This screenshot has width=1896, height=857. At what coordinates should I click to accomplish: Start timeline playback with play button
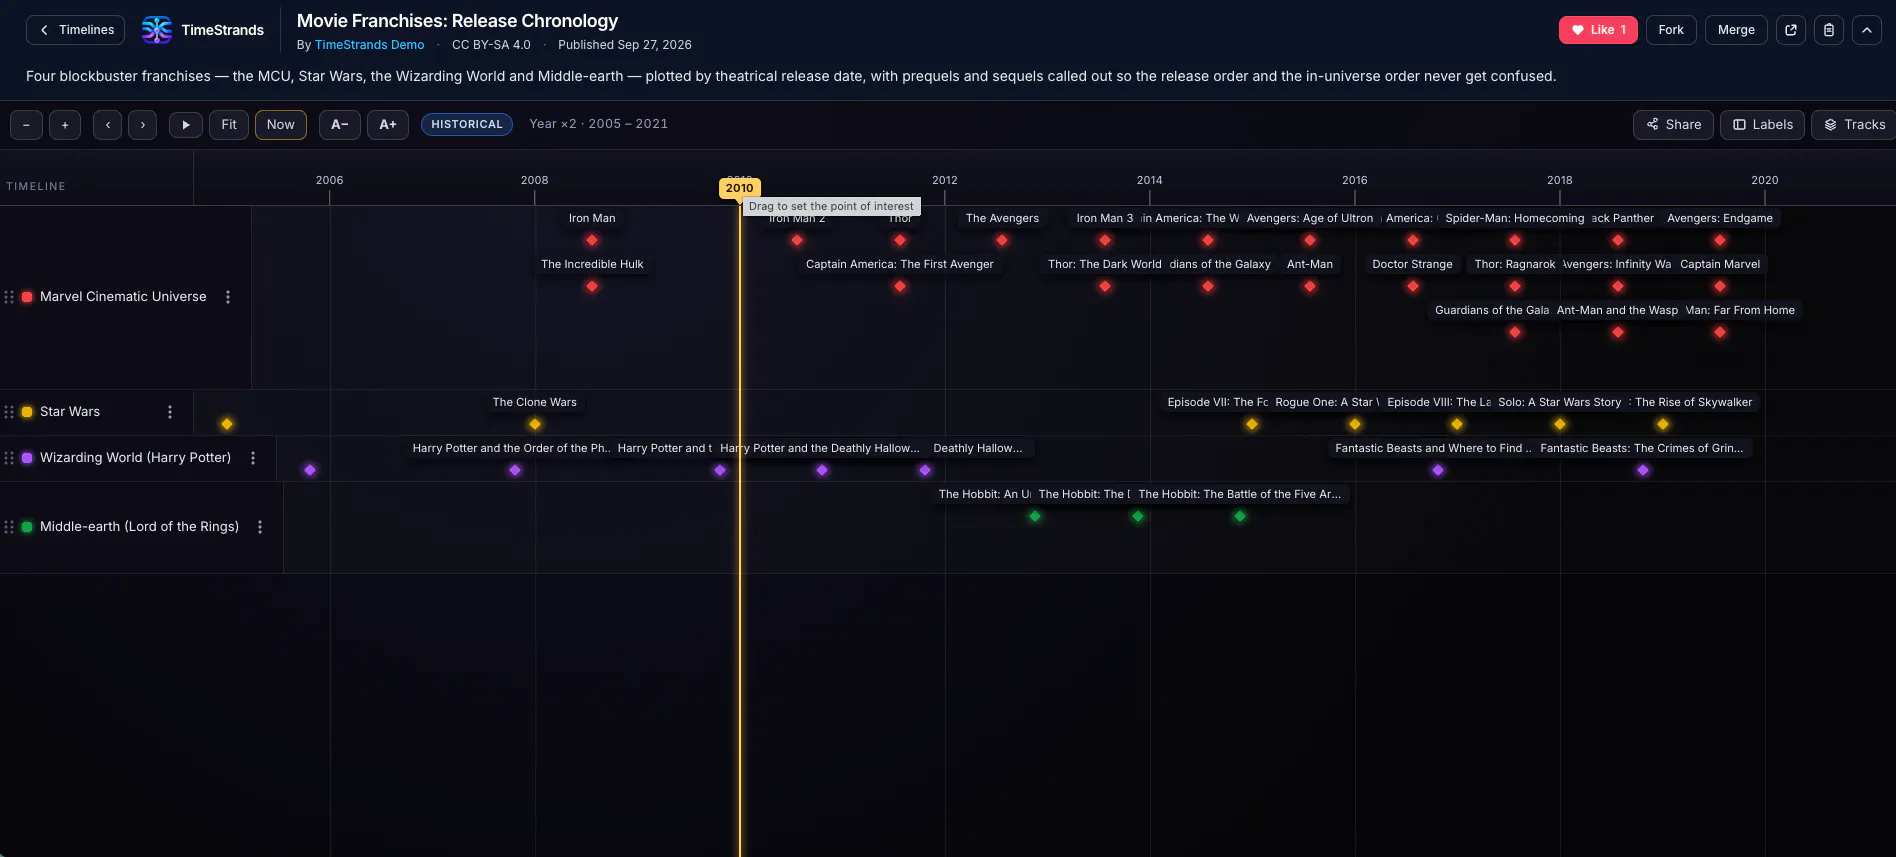(186, 125)
